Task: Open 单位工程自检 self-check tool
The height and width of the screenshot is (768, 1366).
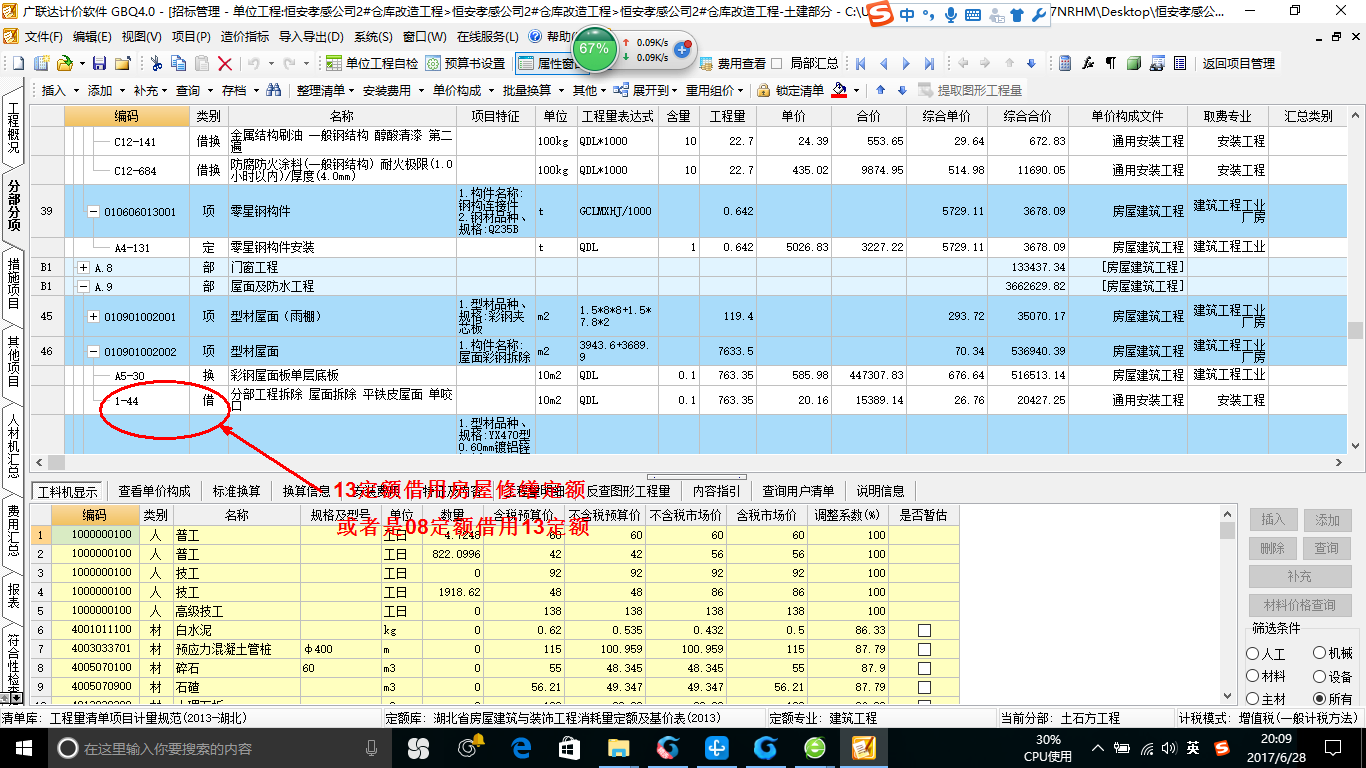Action: [373, 63]
